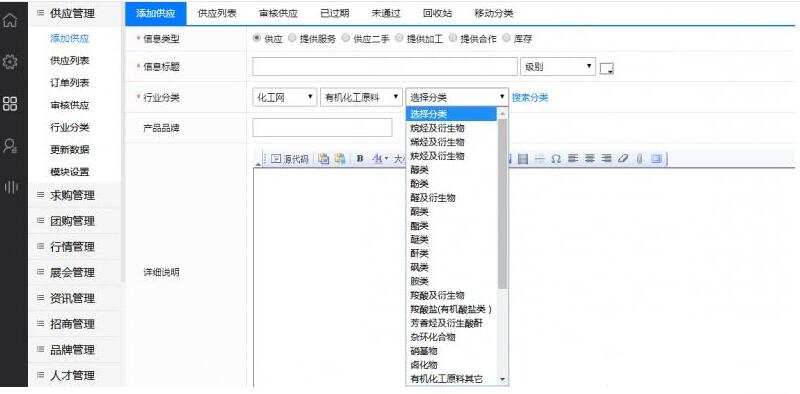
Task: Open the 有机化工原料 dropdown
Action: tap(361, 97)
